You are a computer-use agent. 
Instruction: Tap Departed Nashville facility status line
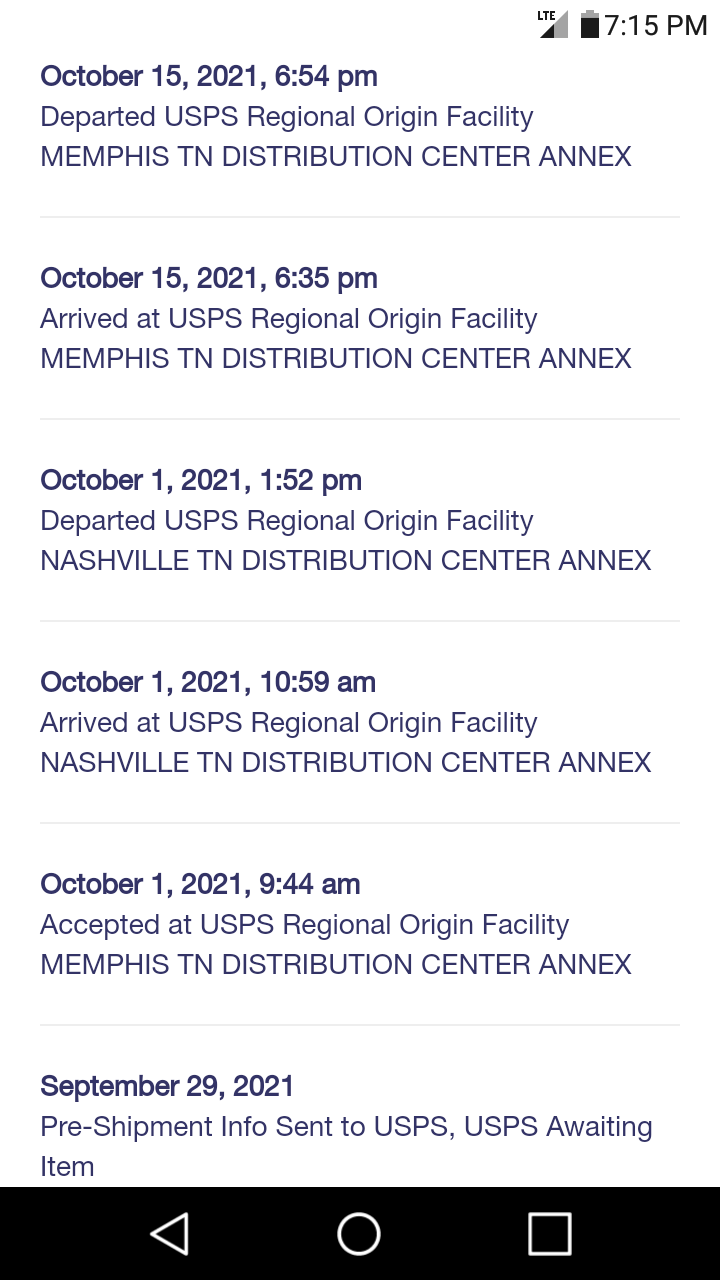pyautogui.click(x=287, y=521)
